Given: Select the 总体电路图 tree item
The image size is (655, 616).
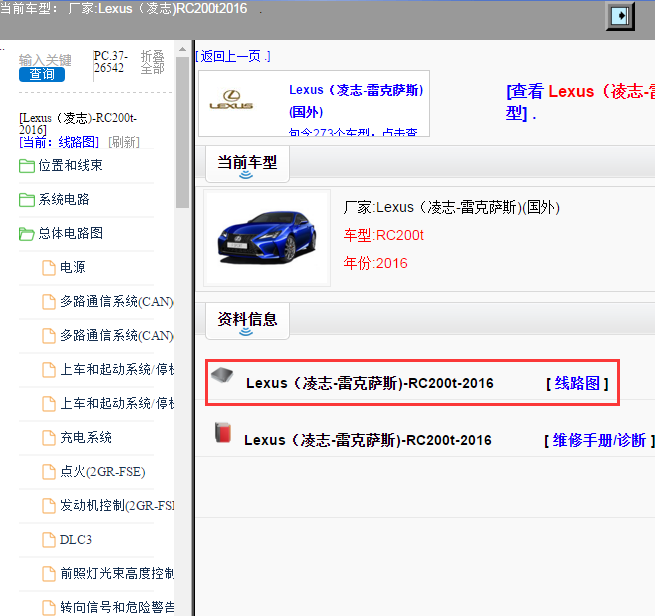Looking at the screenshot, I should pos(71,233).
